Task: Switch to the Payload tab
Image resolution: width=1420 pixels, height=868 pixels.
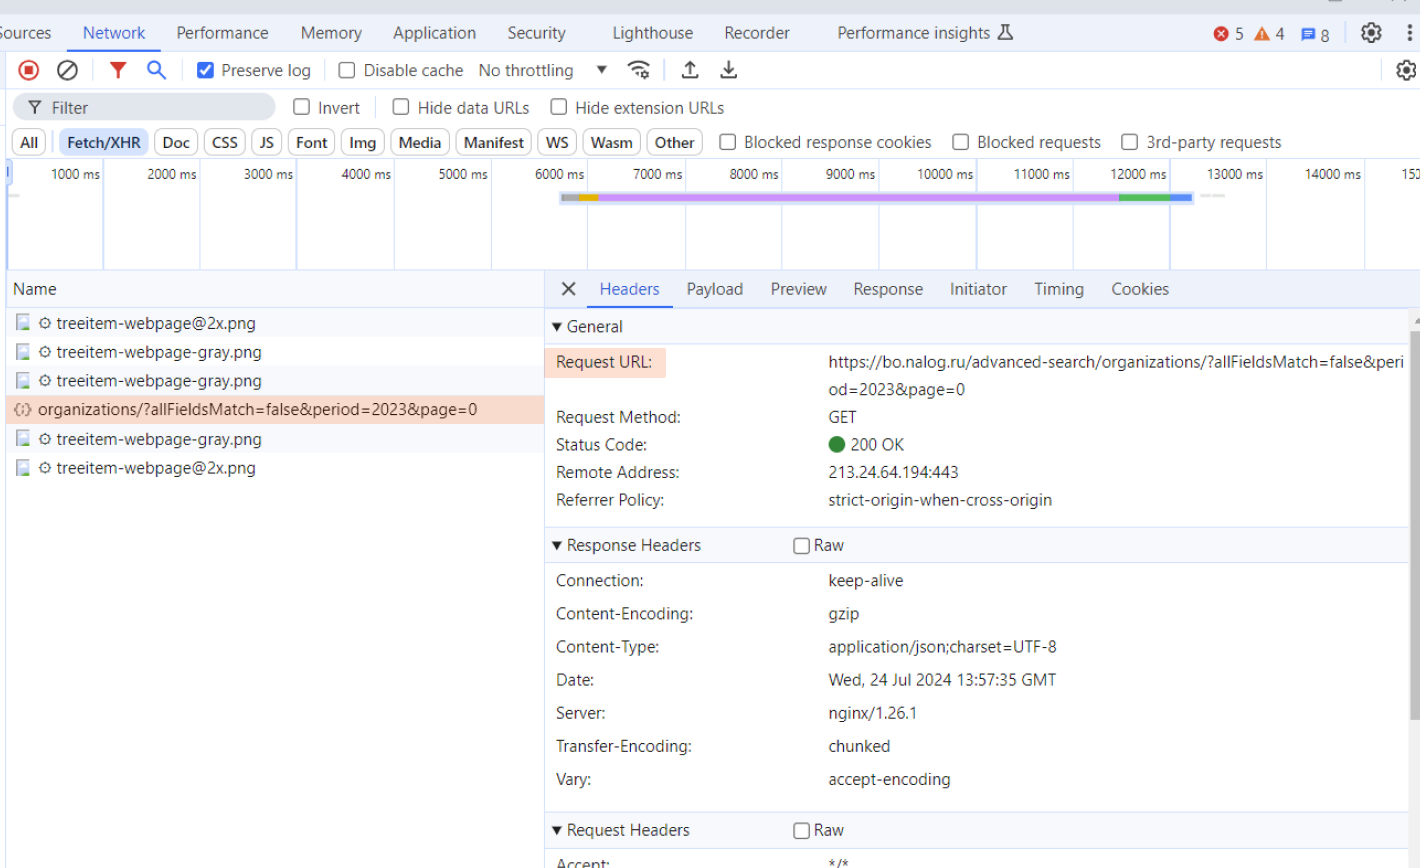Action: pyautogui.click(x=714, y=289)
